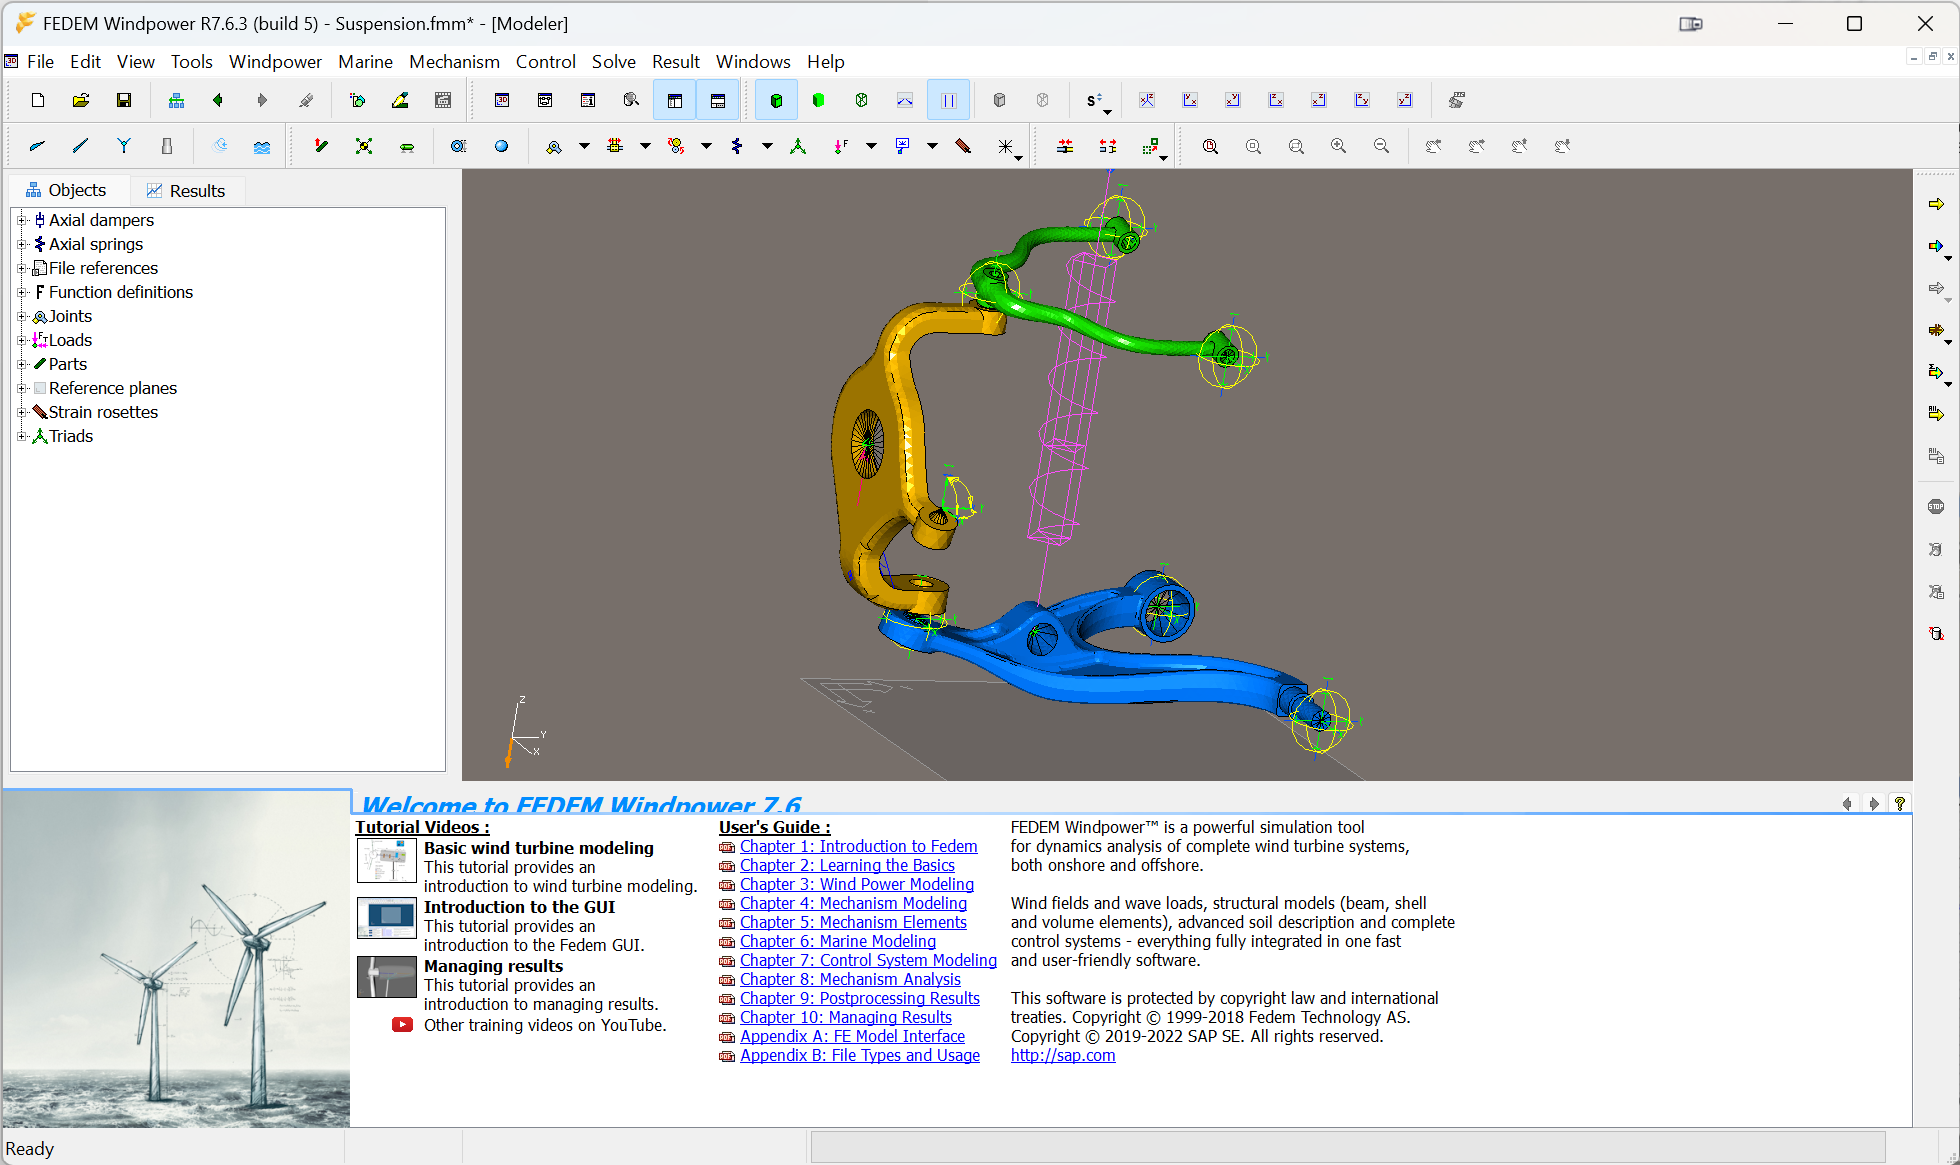Toggle the parallel projection bars button
Viewport: 1960px width, 1165px height.
(x=948, y=100)
